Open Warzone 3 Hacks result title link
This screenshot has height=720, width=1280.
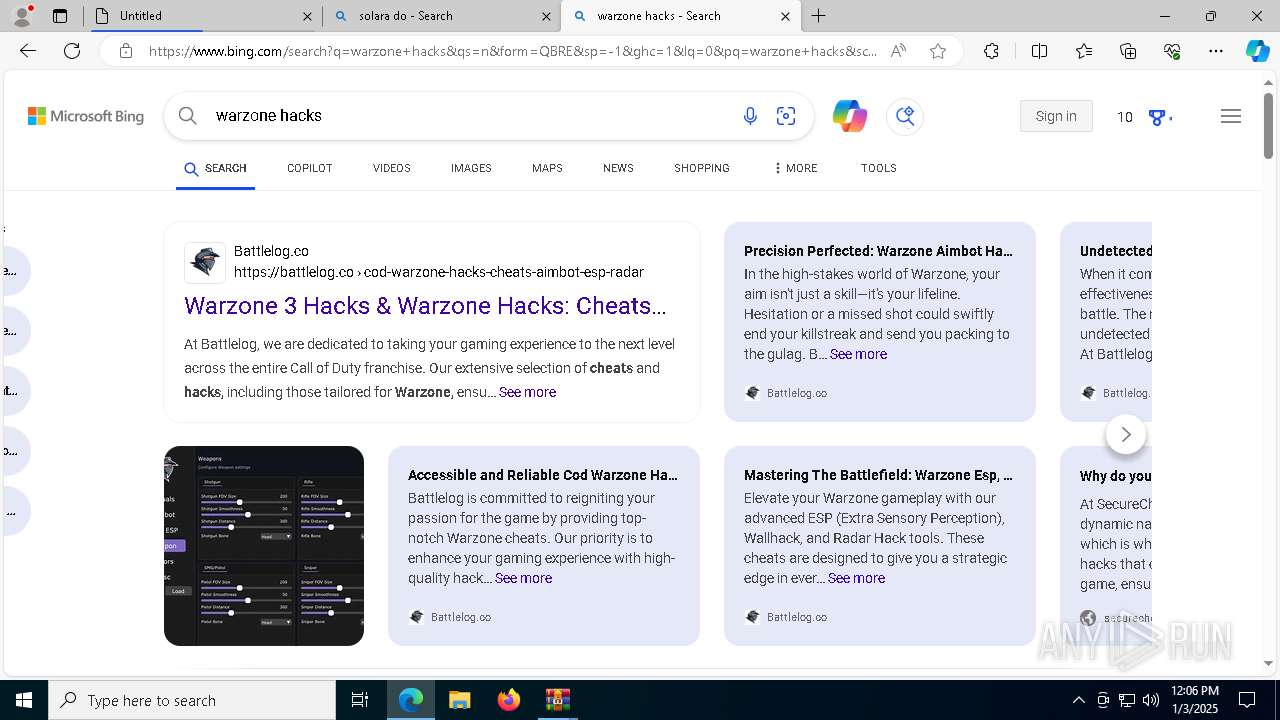coord(425,306)
